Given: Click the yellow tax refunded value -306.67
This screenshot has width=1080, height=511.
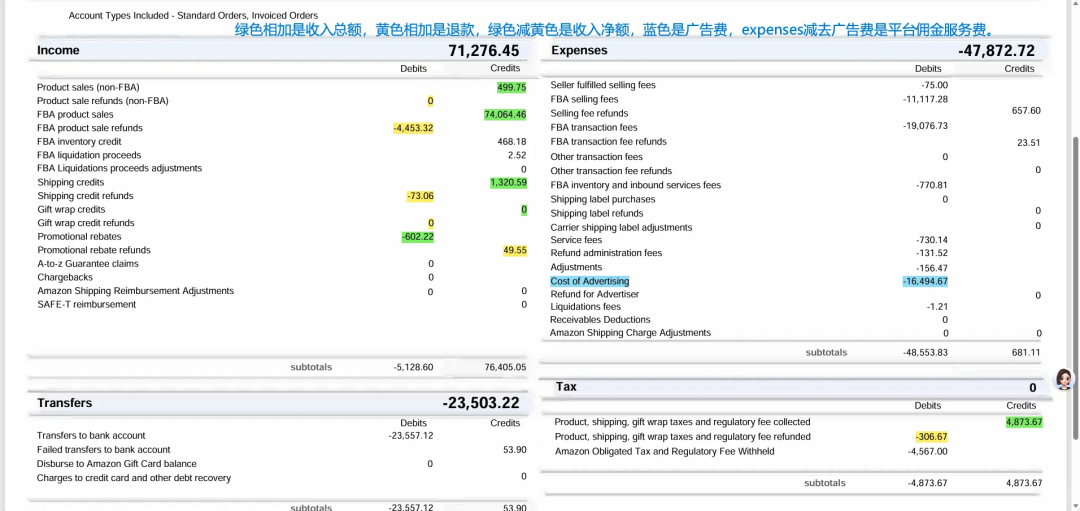Looking at the screenshot, I should (x=930, y=437).
